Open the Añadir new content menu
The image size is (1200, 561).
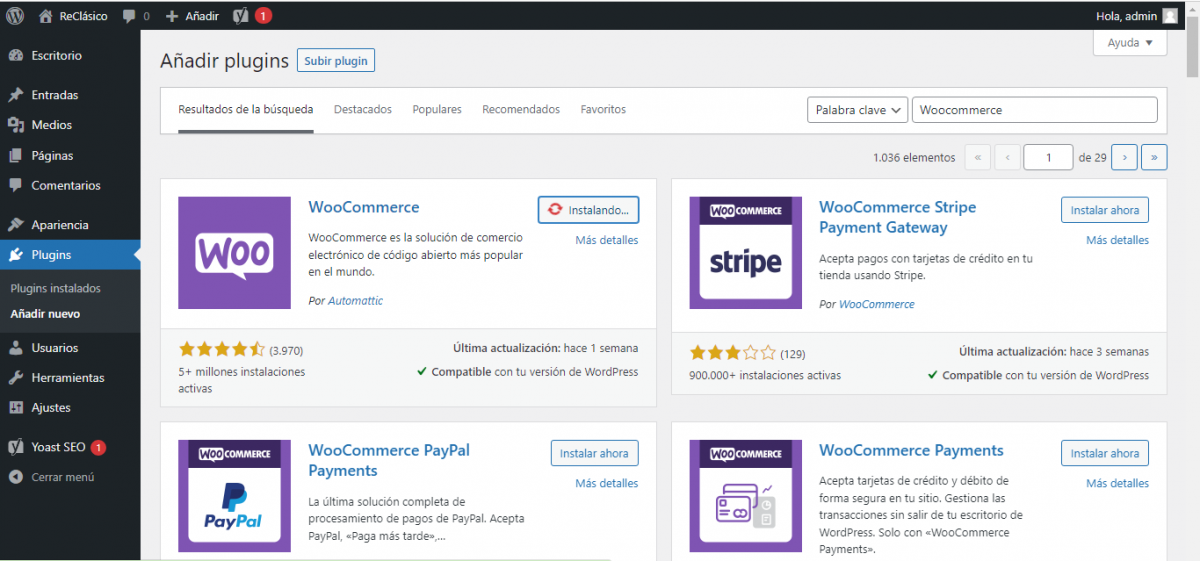(192, 16)
